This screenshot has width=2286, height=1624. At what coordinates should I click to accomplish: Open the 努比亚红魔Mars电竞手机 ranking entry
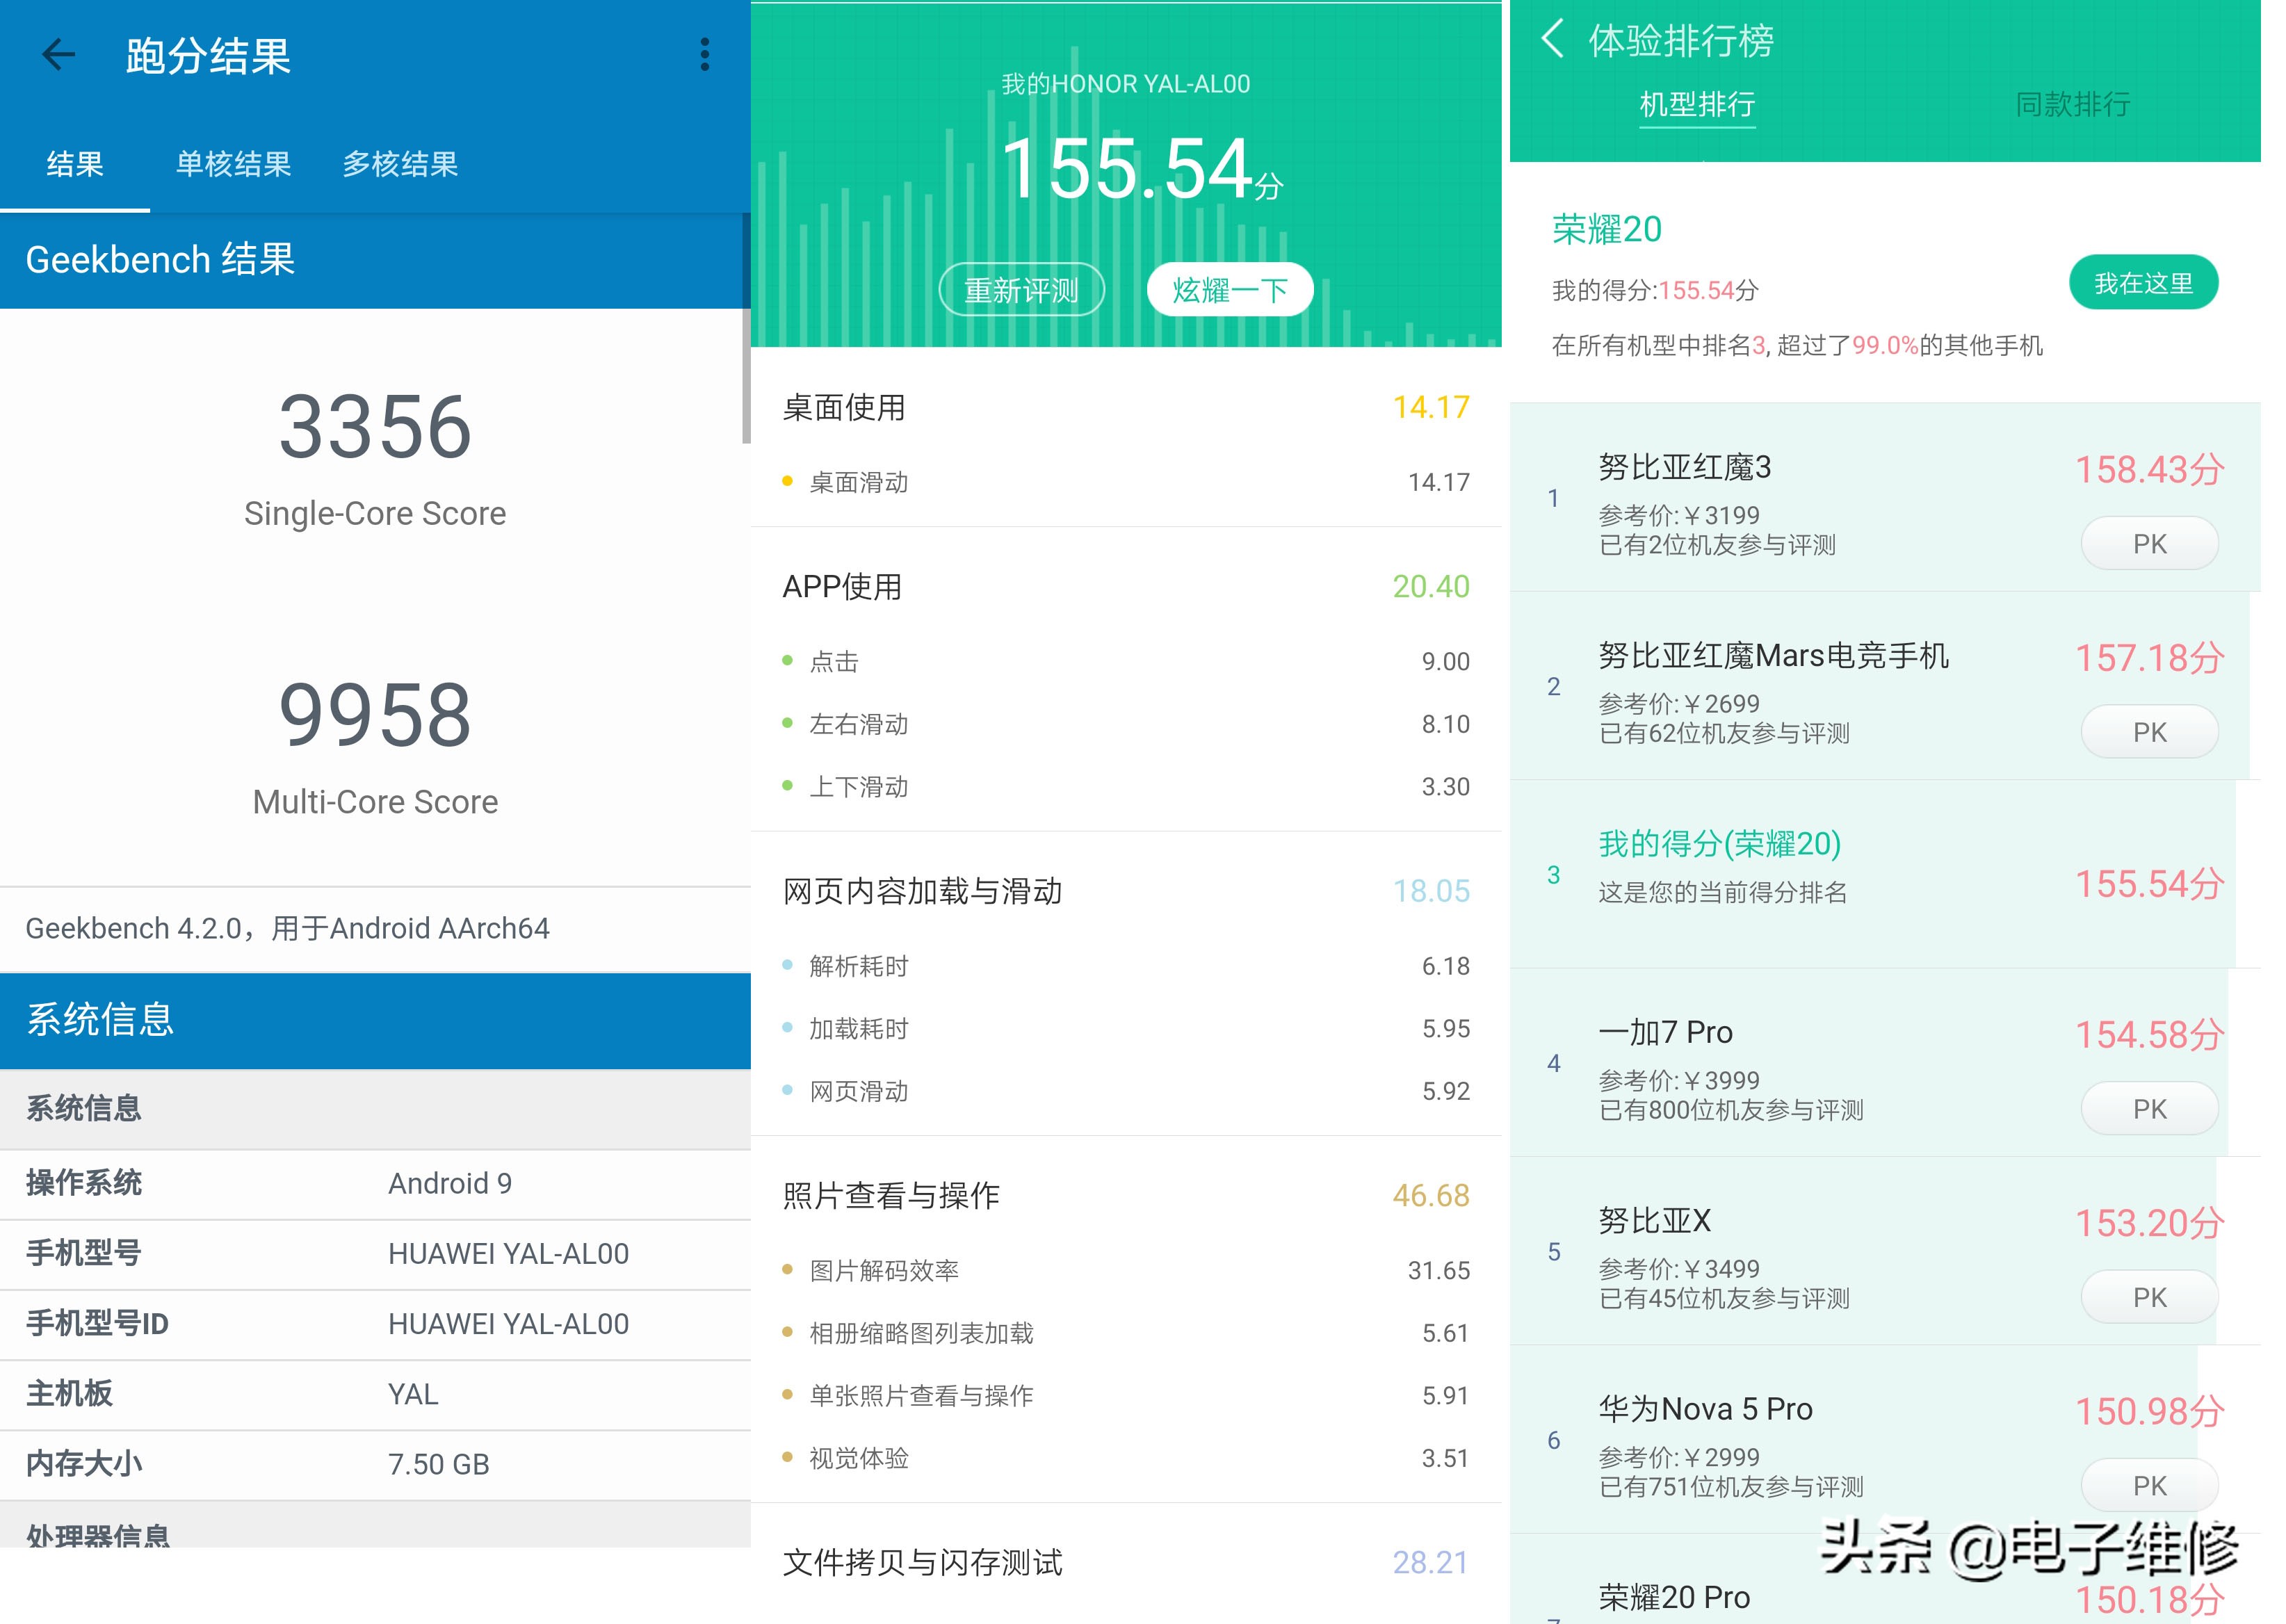(x=1885, y=685)
